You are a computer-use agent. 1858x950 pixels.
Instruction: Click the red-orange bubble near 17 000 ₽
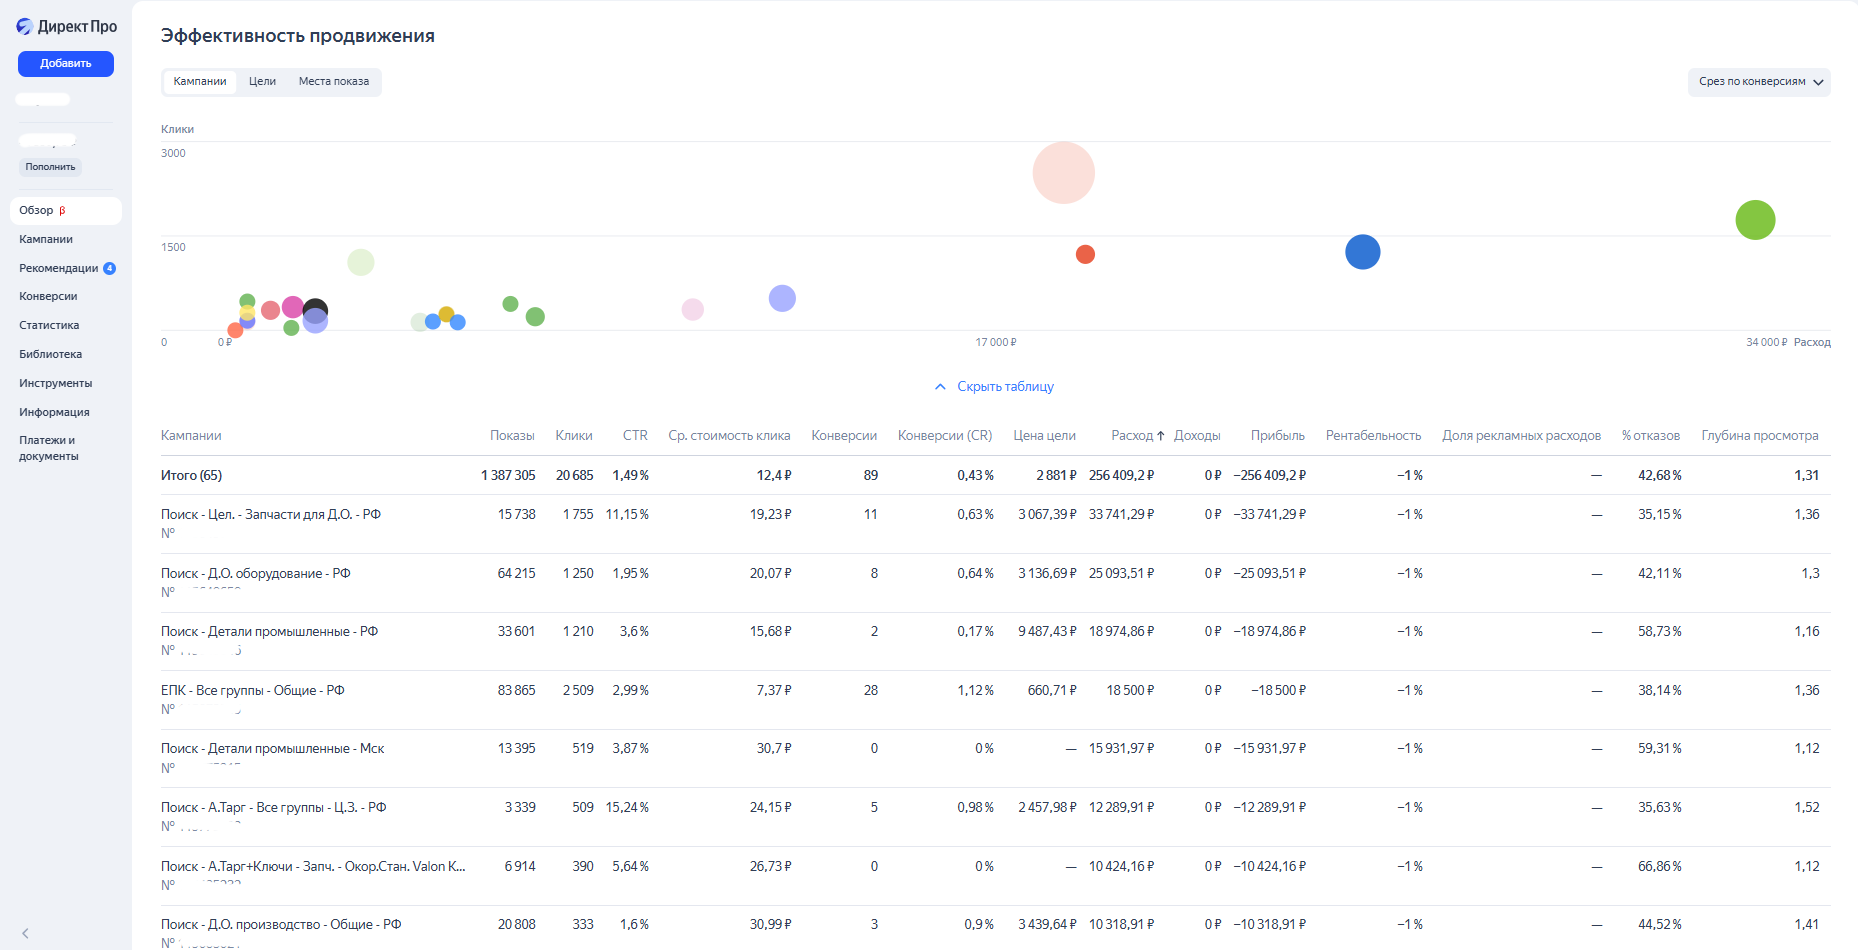point(1085,254)
